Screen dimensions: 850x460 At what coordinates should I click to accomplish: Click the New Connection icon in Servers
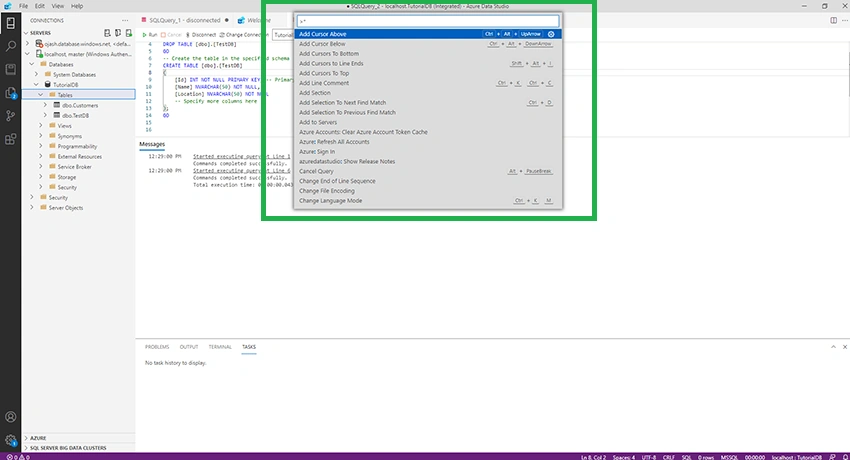(107, 33)
